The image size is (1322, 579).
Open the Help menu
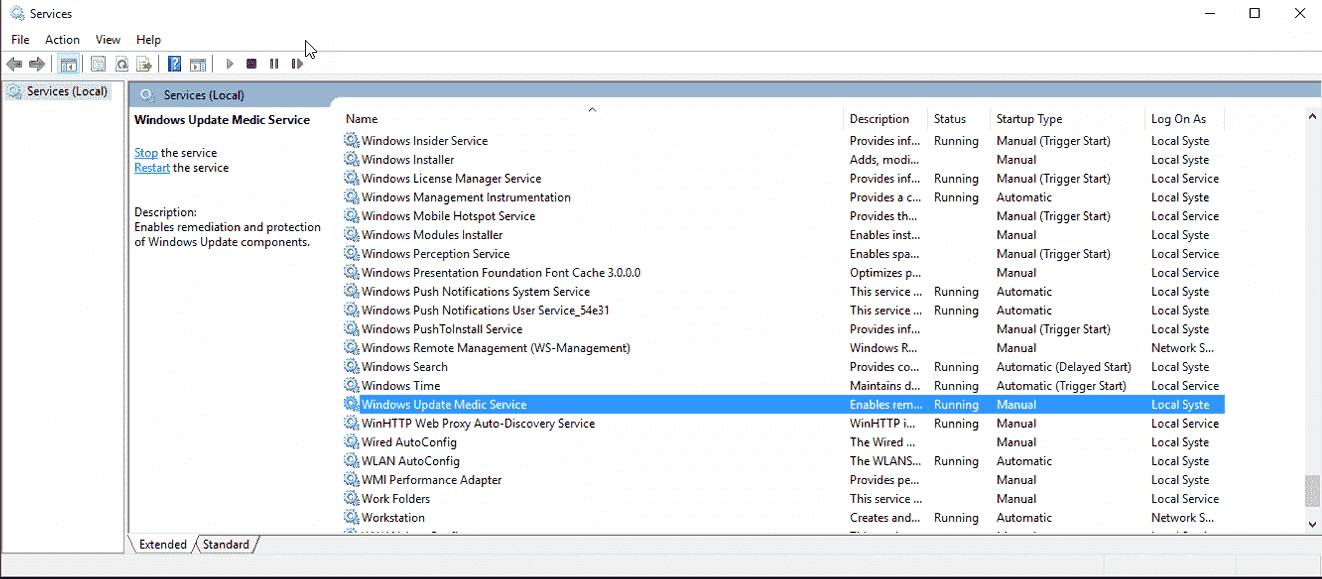149,40
